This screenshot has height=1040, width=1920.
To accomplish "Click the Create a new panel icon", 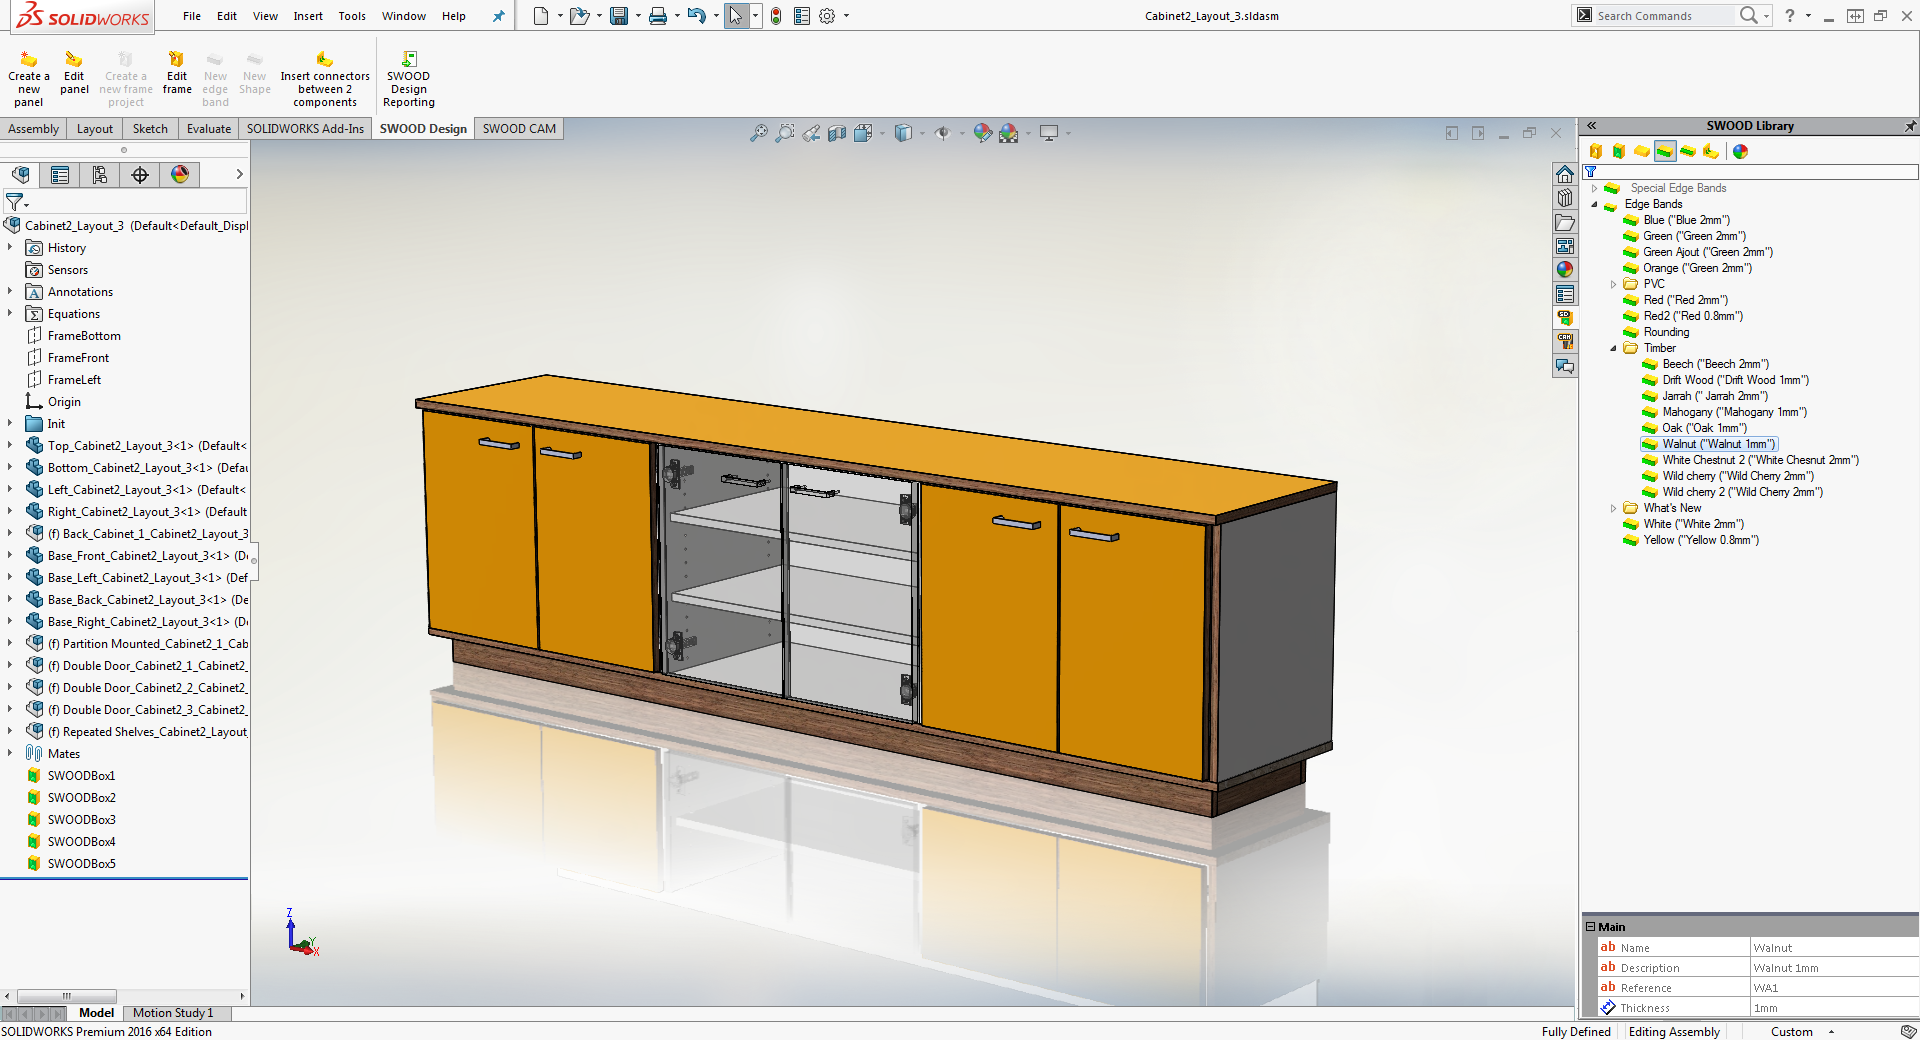I will 29,61.
